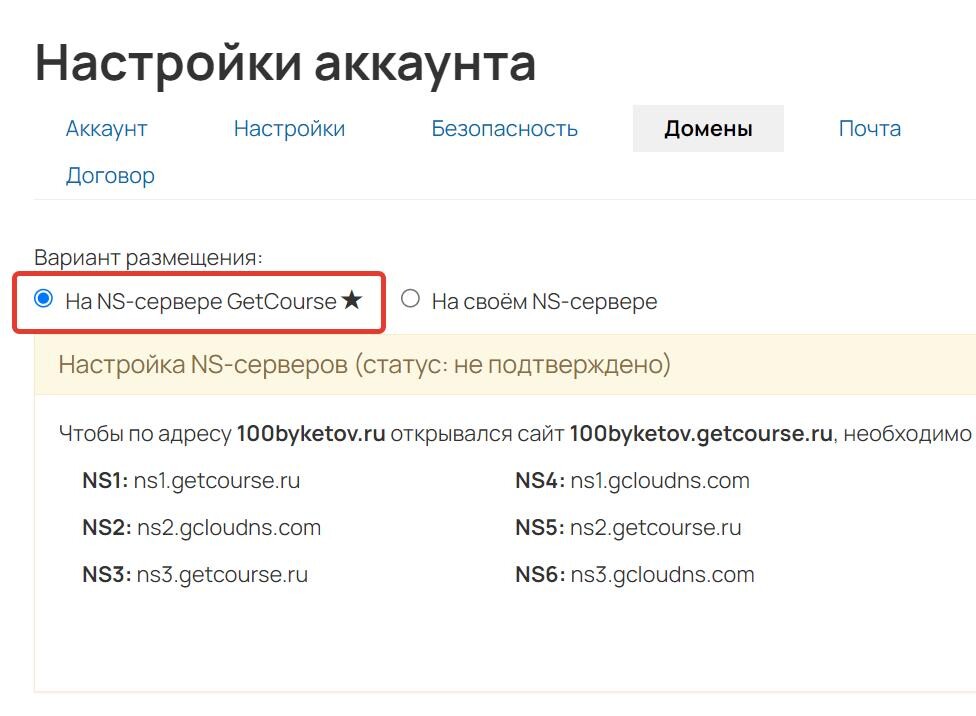This screenshot has width=976, height=716.
Task: Select the 'На NS-сервере GetCourse' radio button
Action: (x=44, y=299)
